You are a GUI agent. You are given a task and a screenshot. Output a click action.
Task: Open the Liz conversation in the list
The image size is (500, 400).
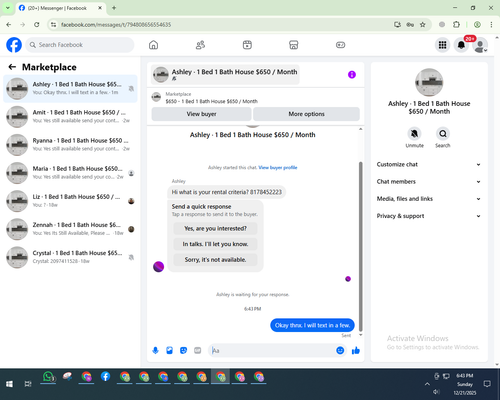[x=70, y=201]
